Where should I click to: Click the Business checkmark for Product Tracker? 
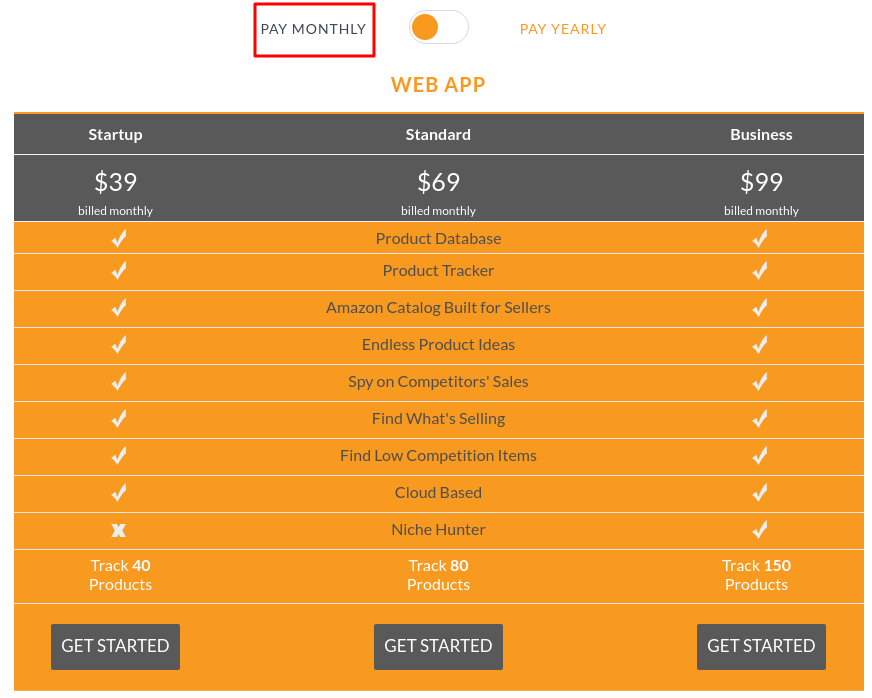click(x=760, y=271)
